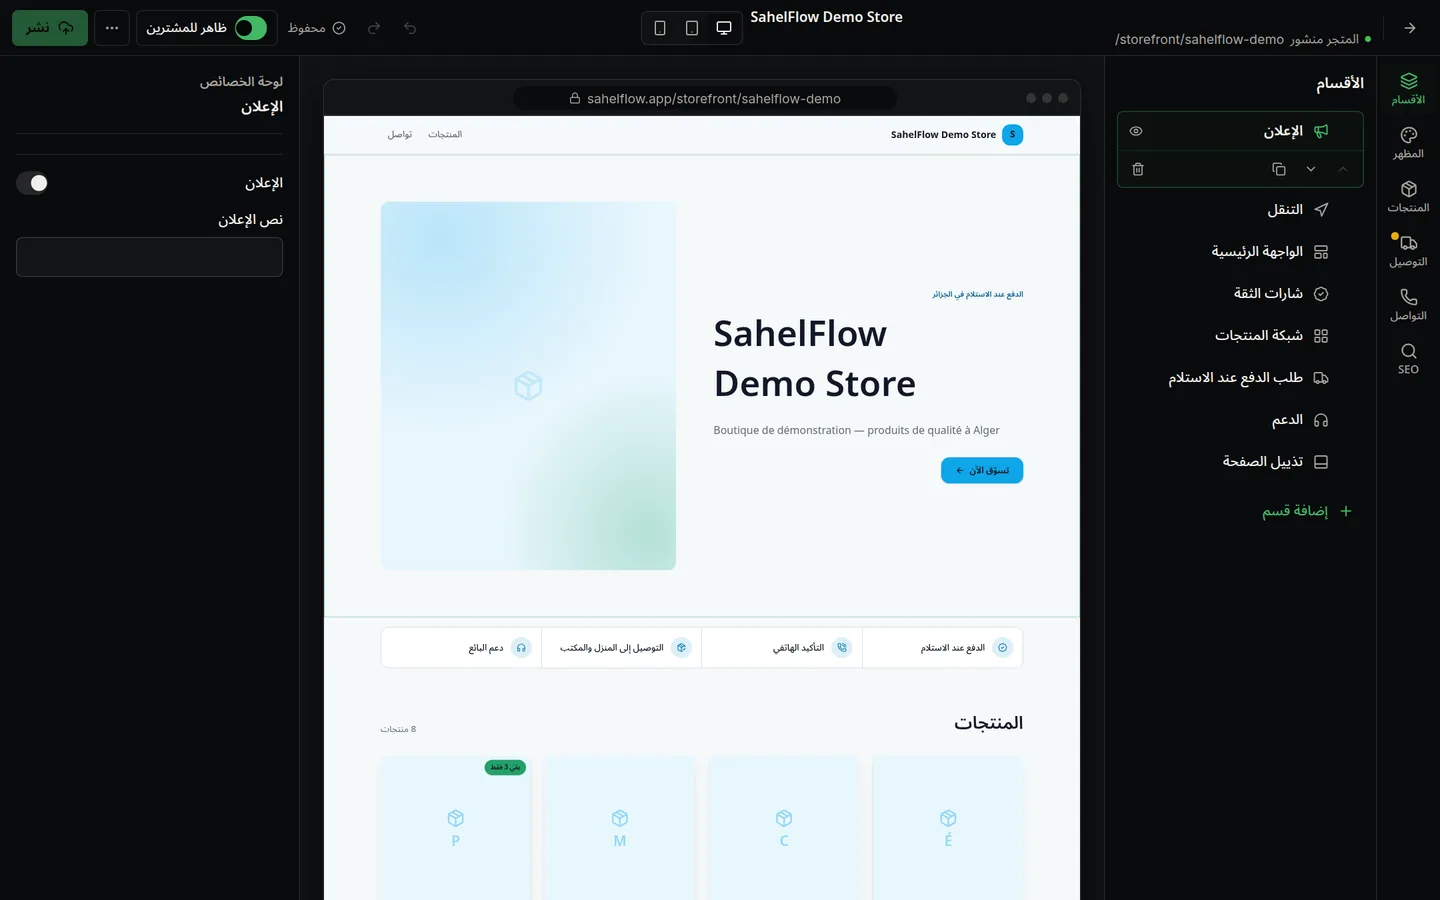Toggle eye visibility of الإعلان section
The height and width of the screenshot is (900, 1440).
pos(1136,131)
